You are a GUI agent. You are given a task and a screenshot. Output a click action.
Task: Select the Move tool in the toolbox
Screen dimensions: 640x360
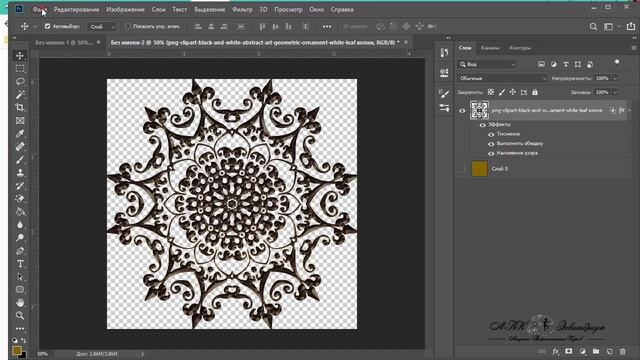pyautogui.click(x=20, y=56)
